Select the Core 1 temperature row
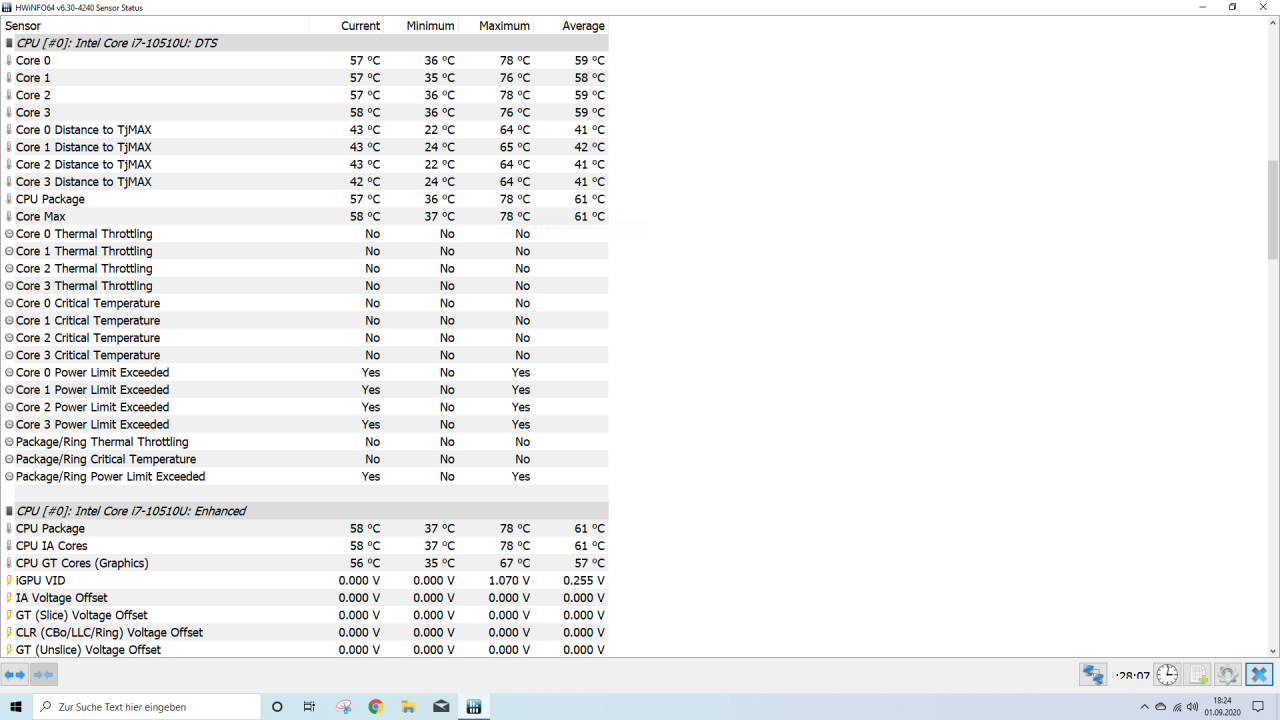The height and width of the screenshot is (720, 1280). (x=304, y=78)
